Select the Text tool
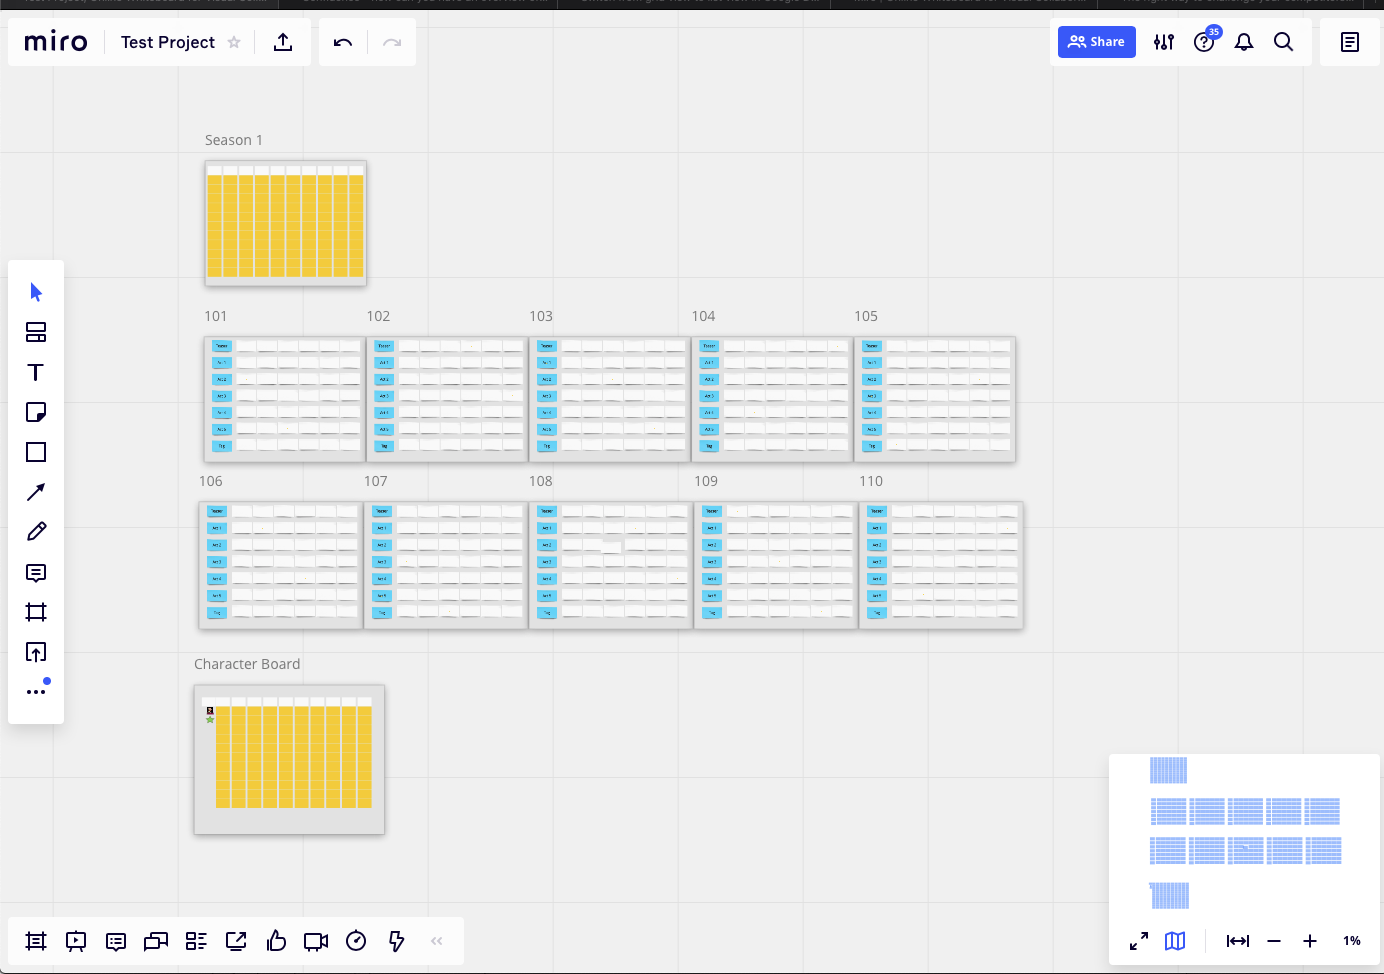Screen dimensions: 1384x974 [36, 372]
